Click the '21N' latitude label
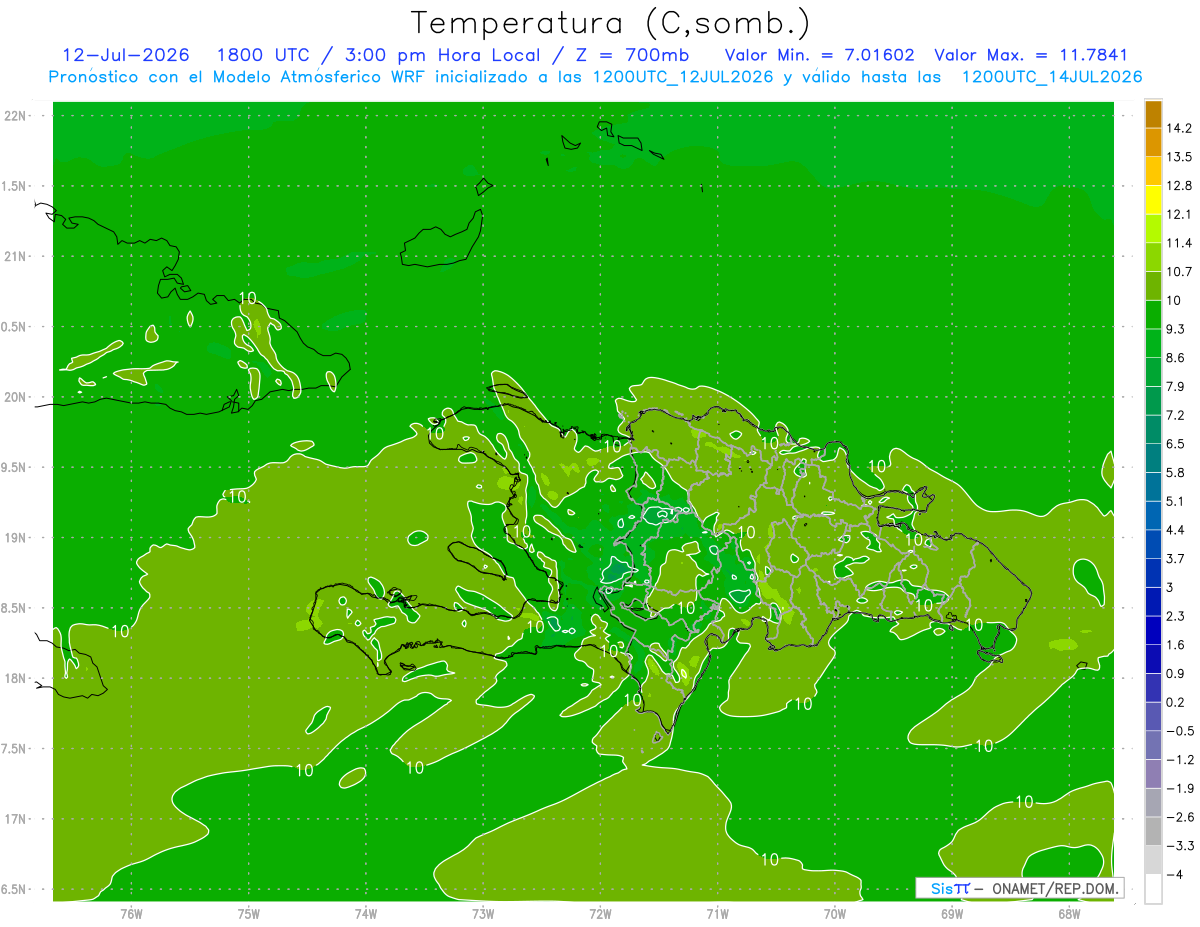Image resolution: width=1200 pixels, height=927 pixels. tap(14, 256)
